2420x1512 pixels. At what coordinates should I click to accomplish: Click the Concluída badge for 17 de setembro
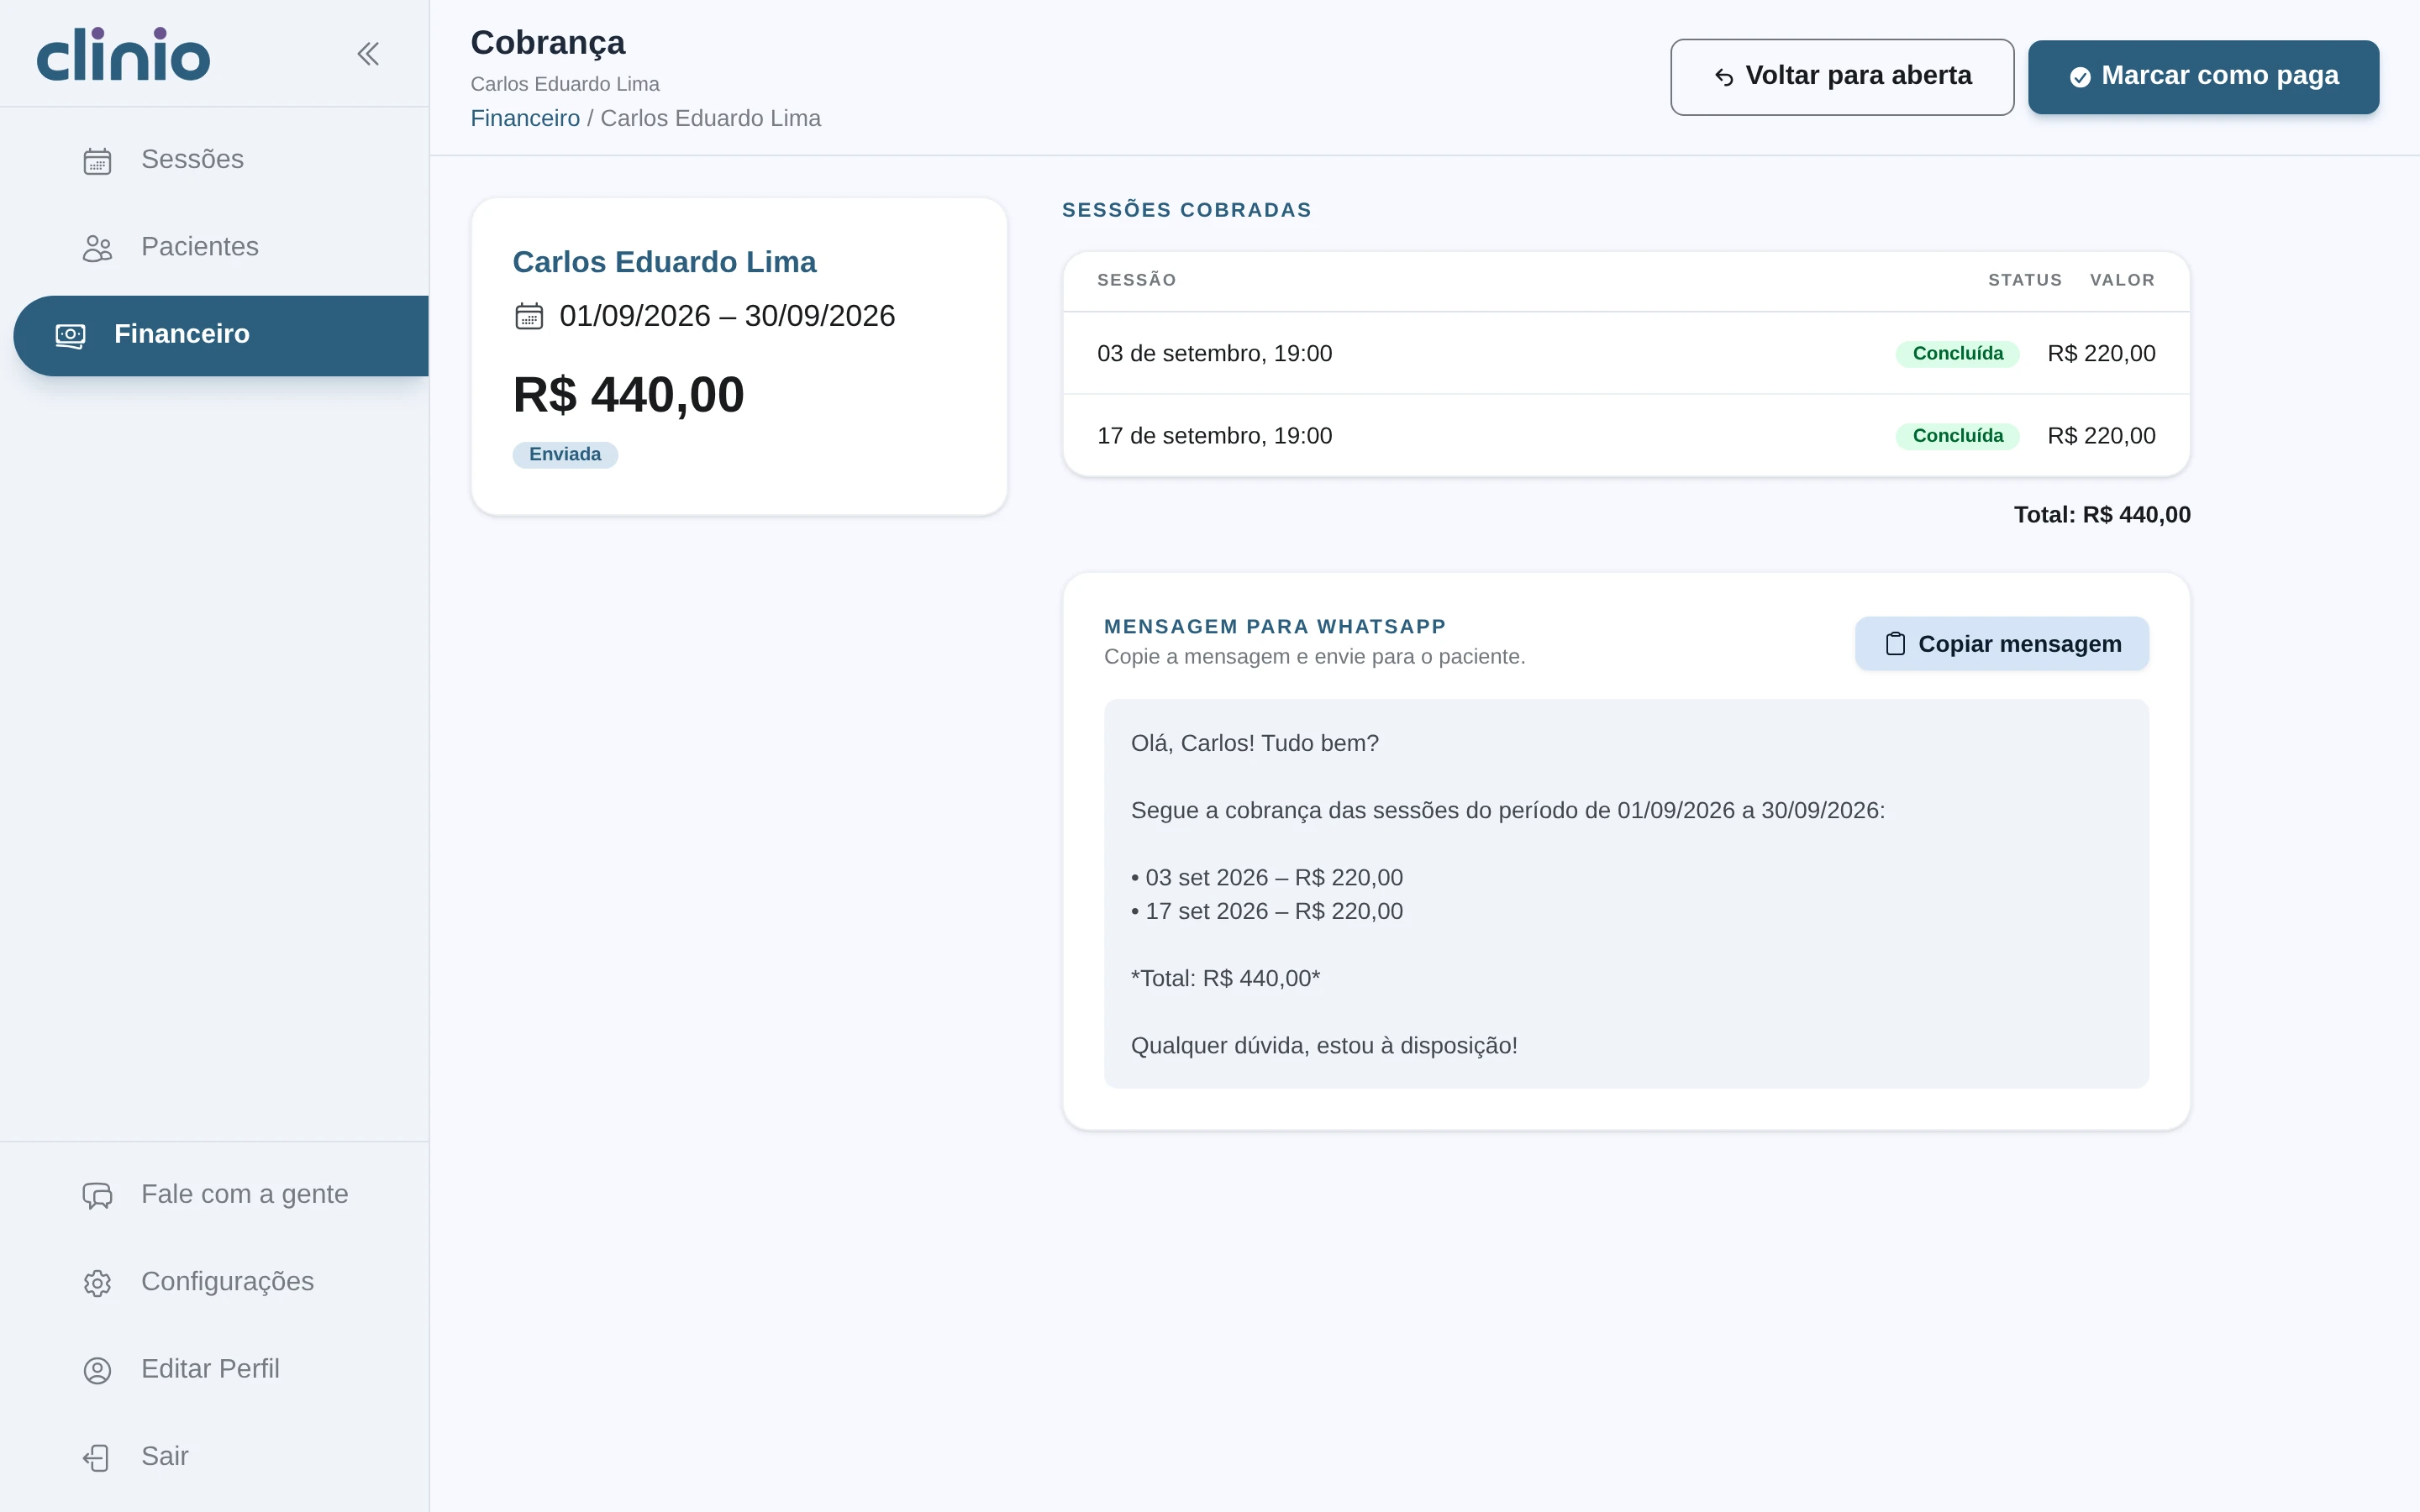(x=1957, y=436)
